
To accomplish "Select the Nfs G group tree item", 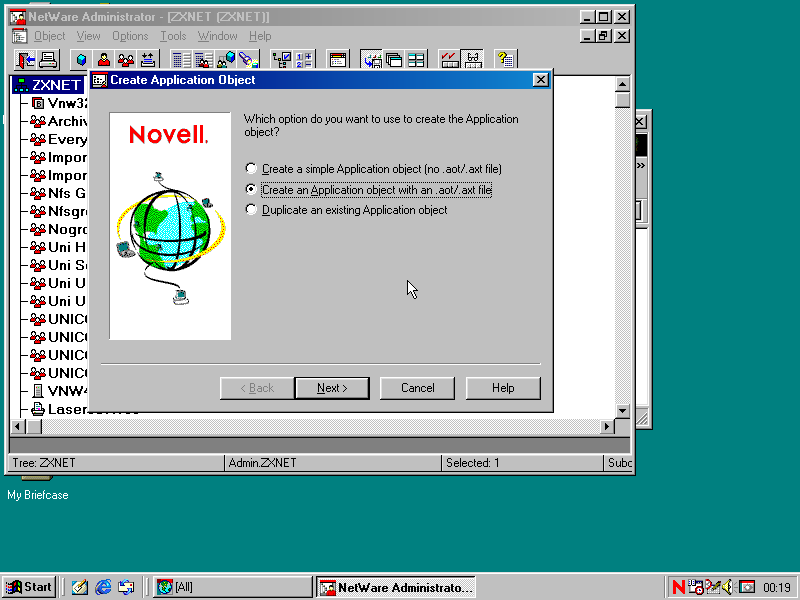I will [59, 193].
